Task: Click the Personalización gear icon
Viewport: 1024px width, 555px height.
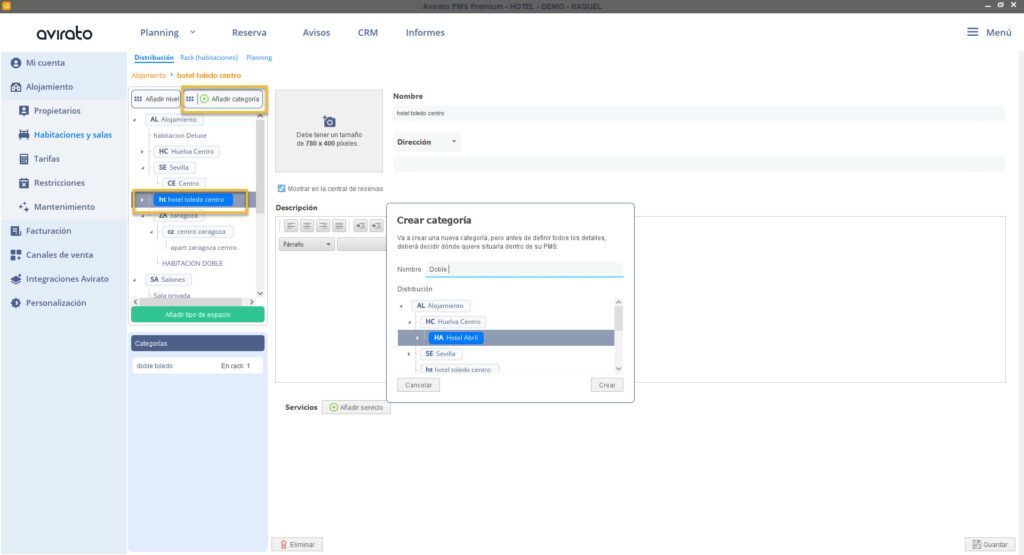Action: pyautogui.click(x=16, y=303)
